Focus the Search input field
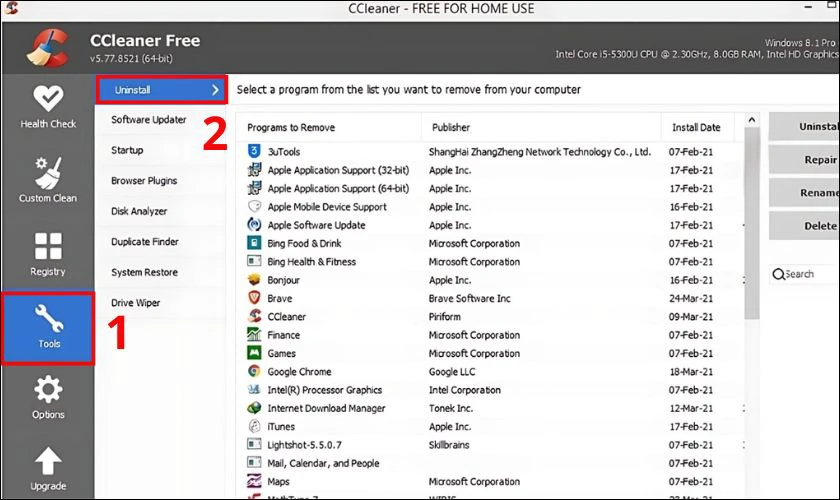Screen dimensions: 840x500 tap(804, 274)
